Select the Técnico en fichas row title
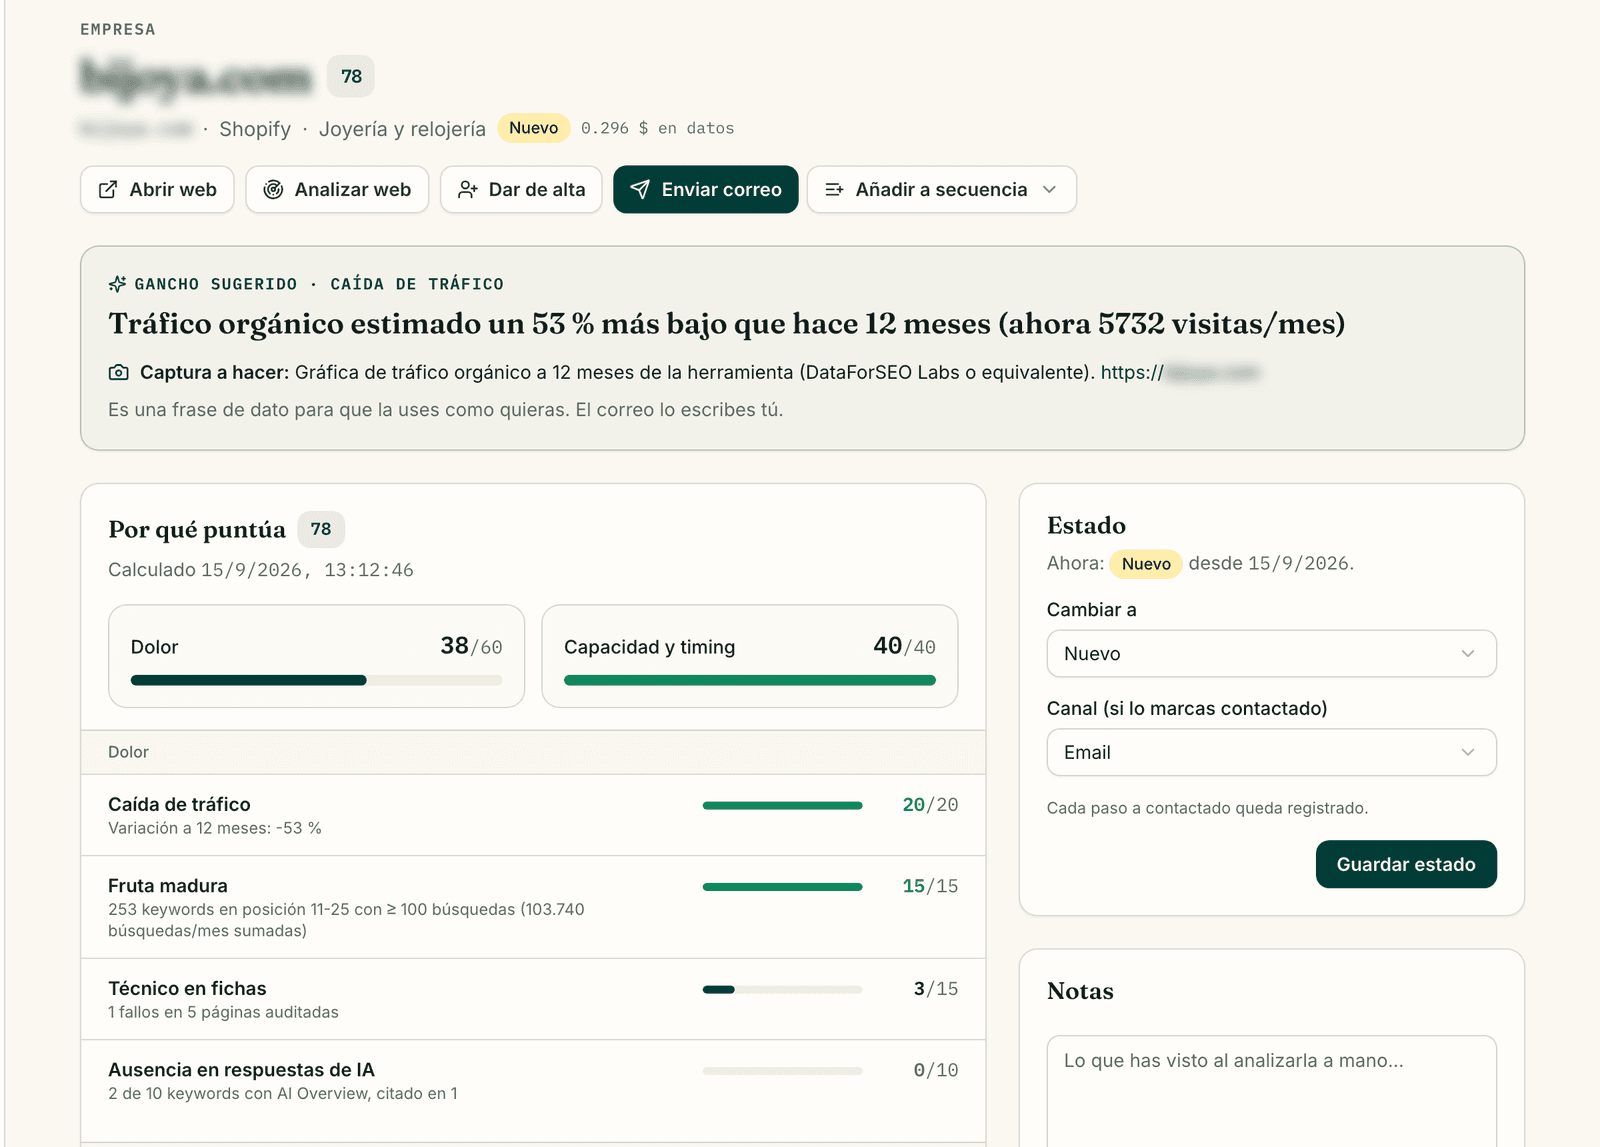 (187, 988)
